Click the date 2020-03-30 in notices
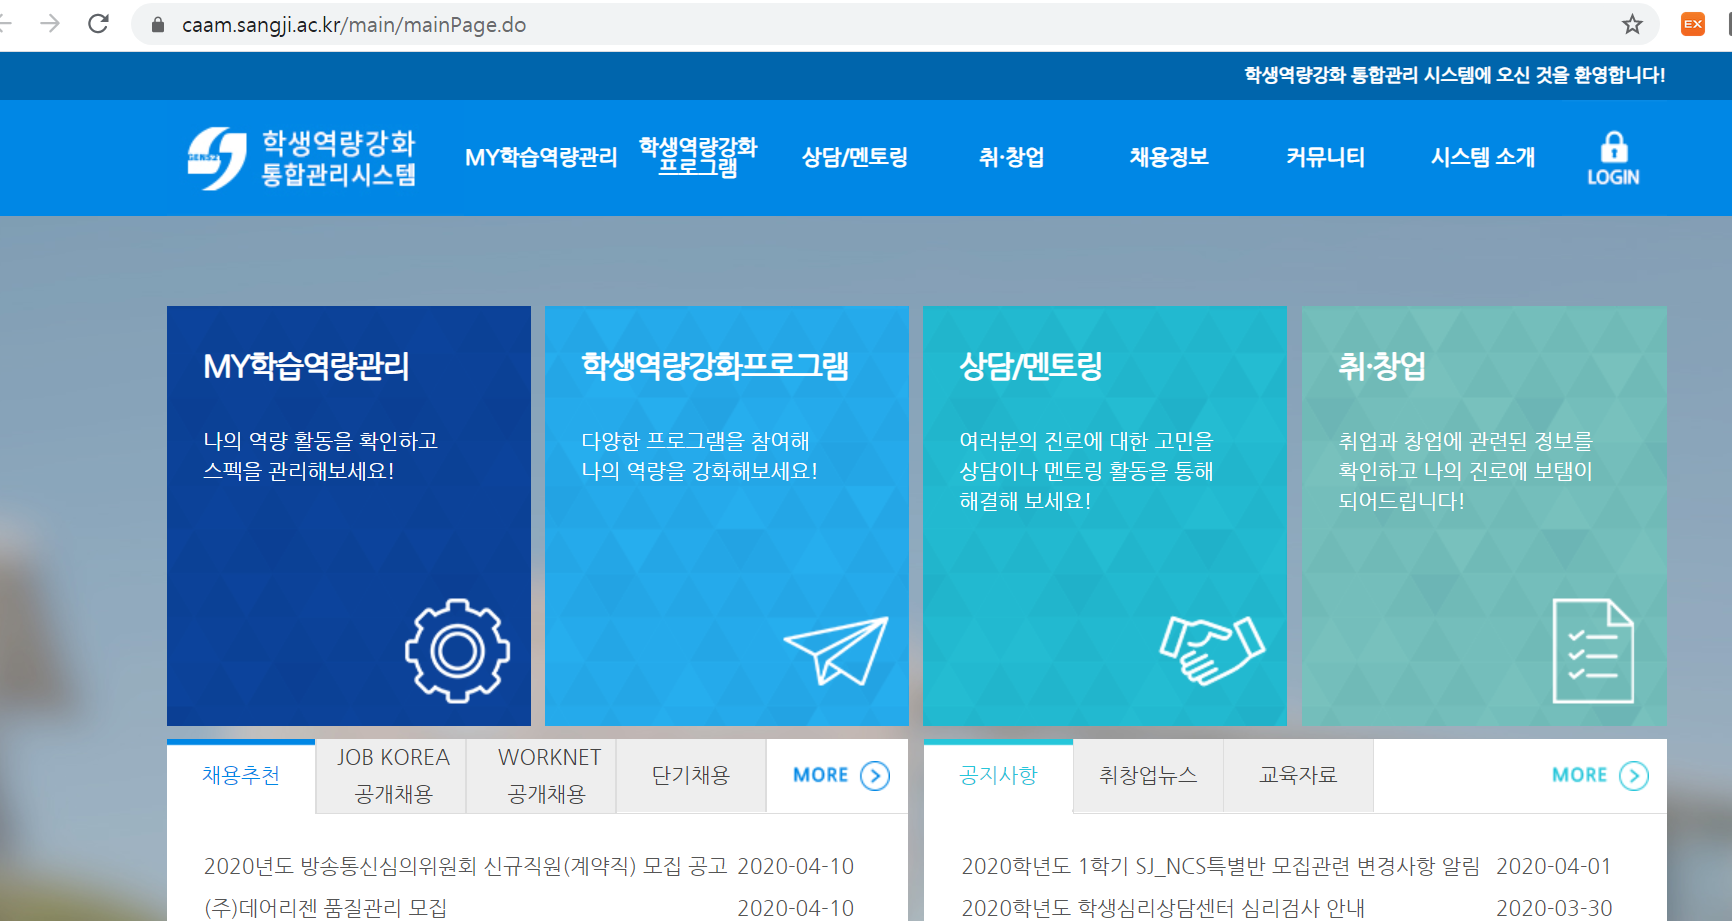This screenshot has height=921, width=1732. (1553, 908)
